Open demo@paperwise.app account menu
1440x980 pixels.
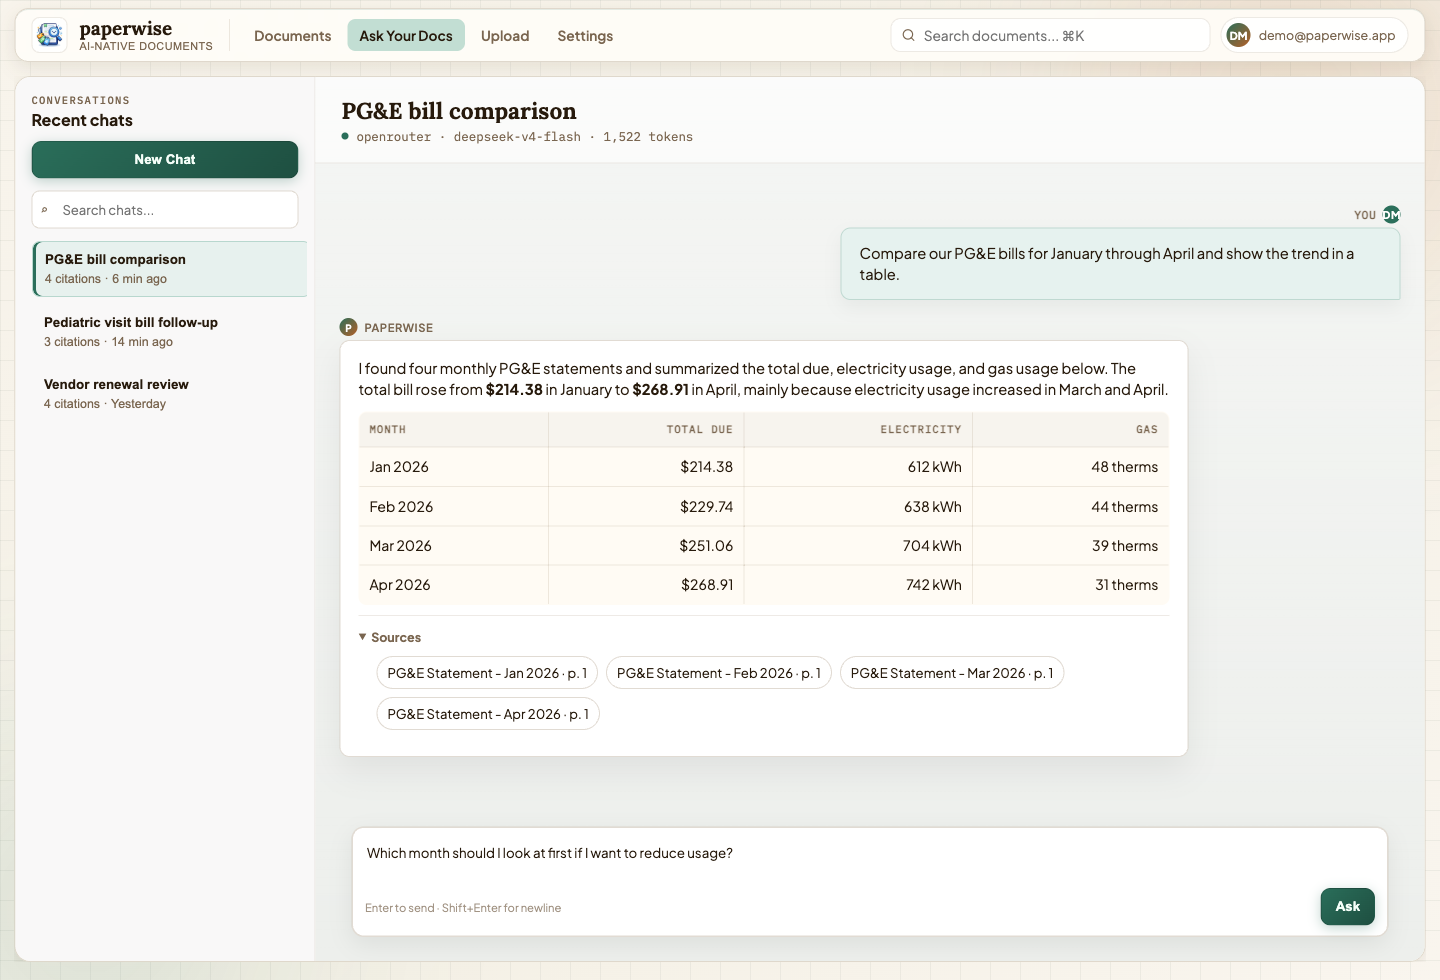(1314, 35)
